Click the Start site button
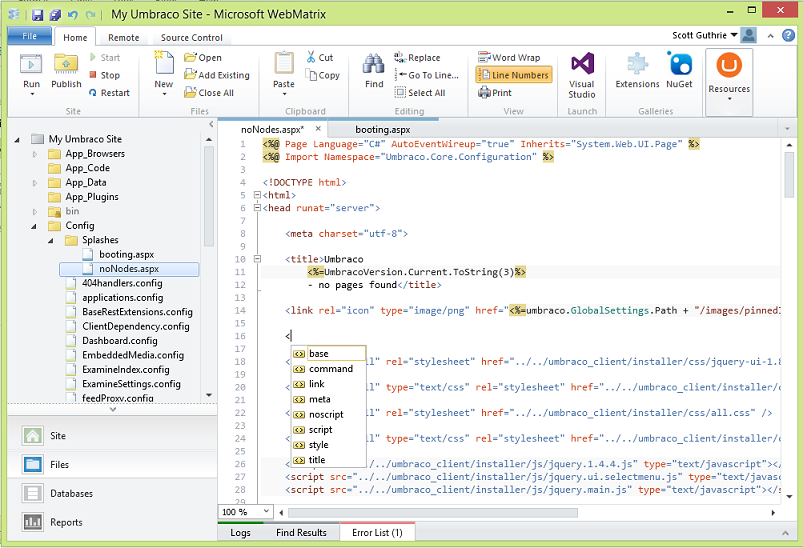The width and height of the screenshot is (803, 548). pos(105,57)
